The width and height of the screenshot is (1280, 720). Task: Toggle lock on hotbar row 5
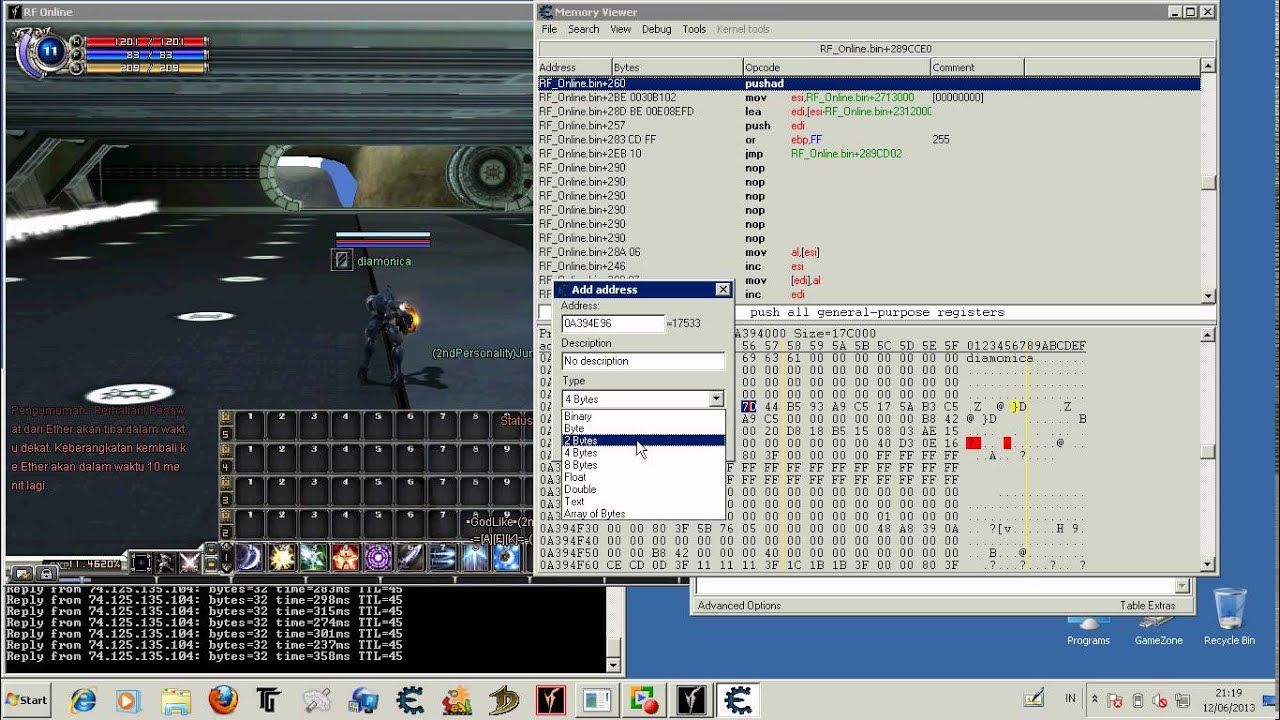pyautogui.click(x=225, y=418)
